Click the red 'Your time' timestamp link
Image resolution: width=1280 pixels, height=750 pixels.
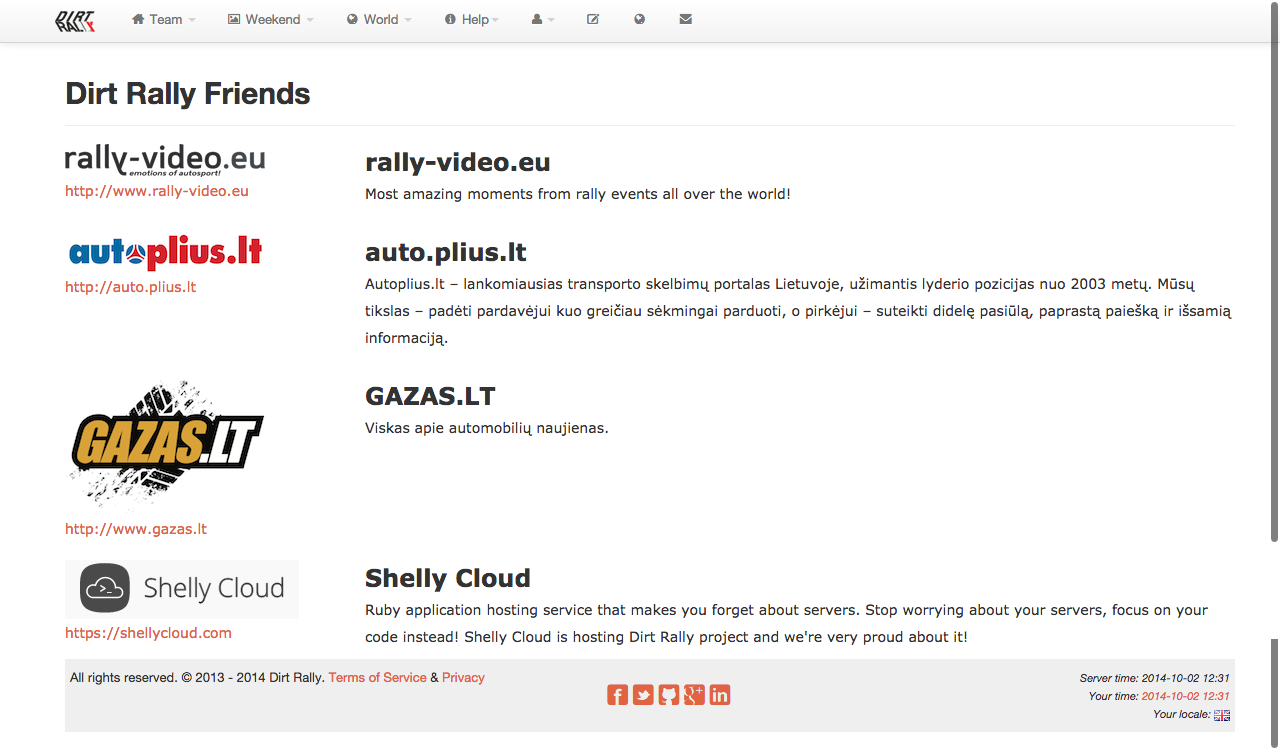[x=1186, y=696]
